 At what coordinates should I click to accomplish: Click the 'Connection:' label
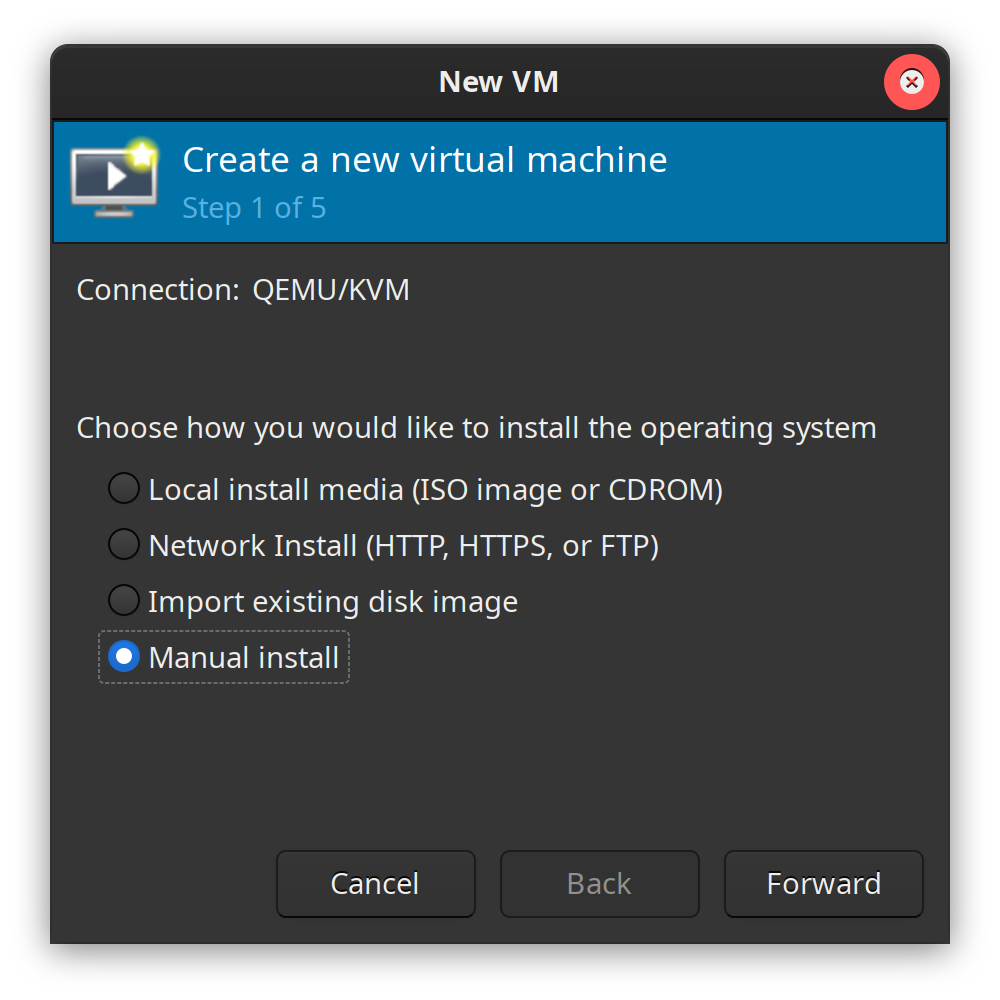[x=158, y=290]
